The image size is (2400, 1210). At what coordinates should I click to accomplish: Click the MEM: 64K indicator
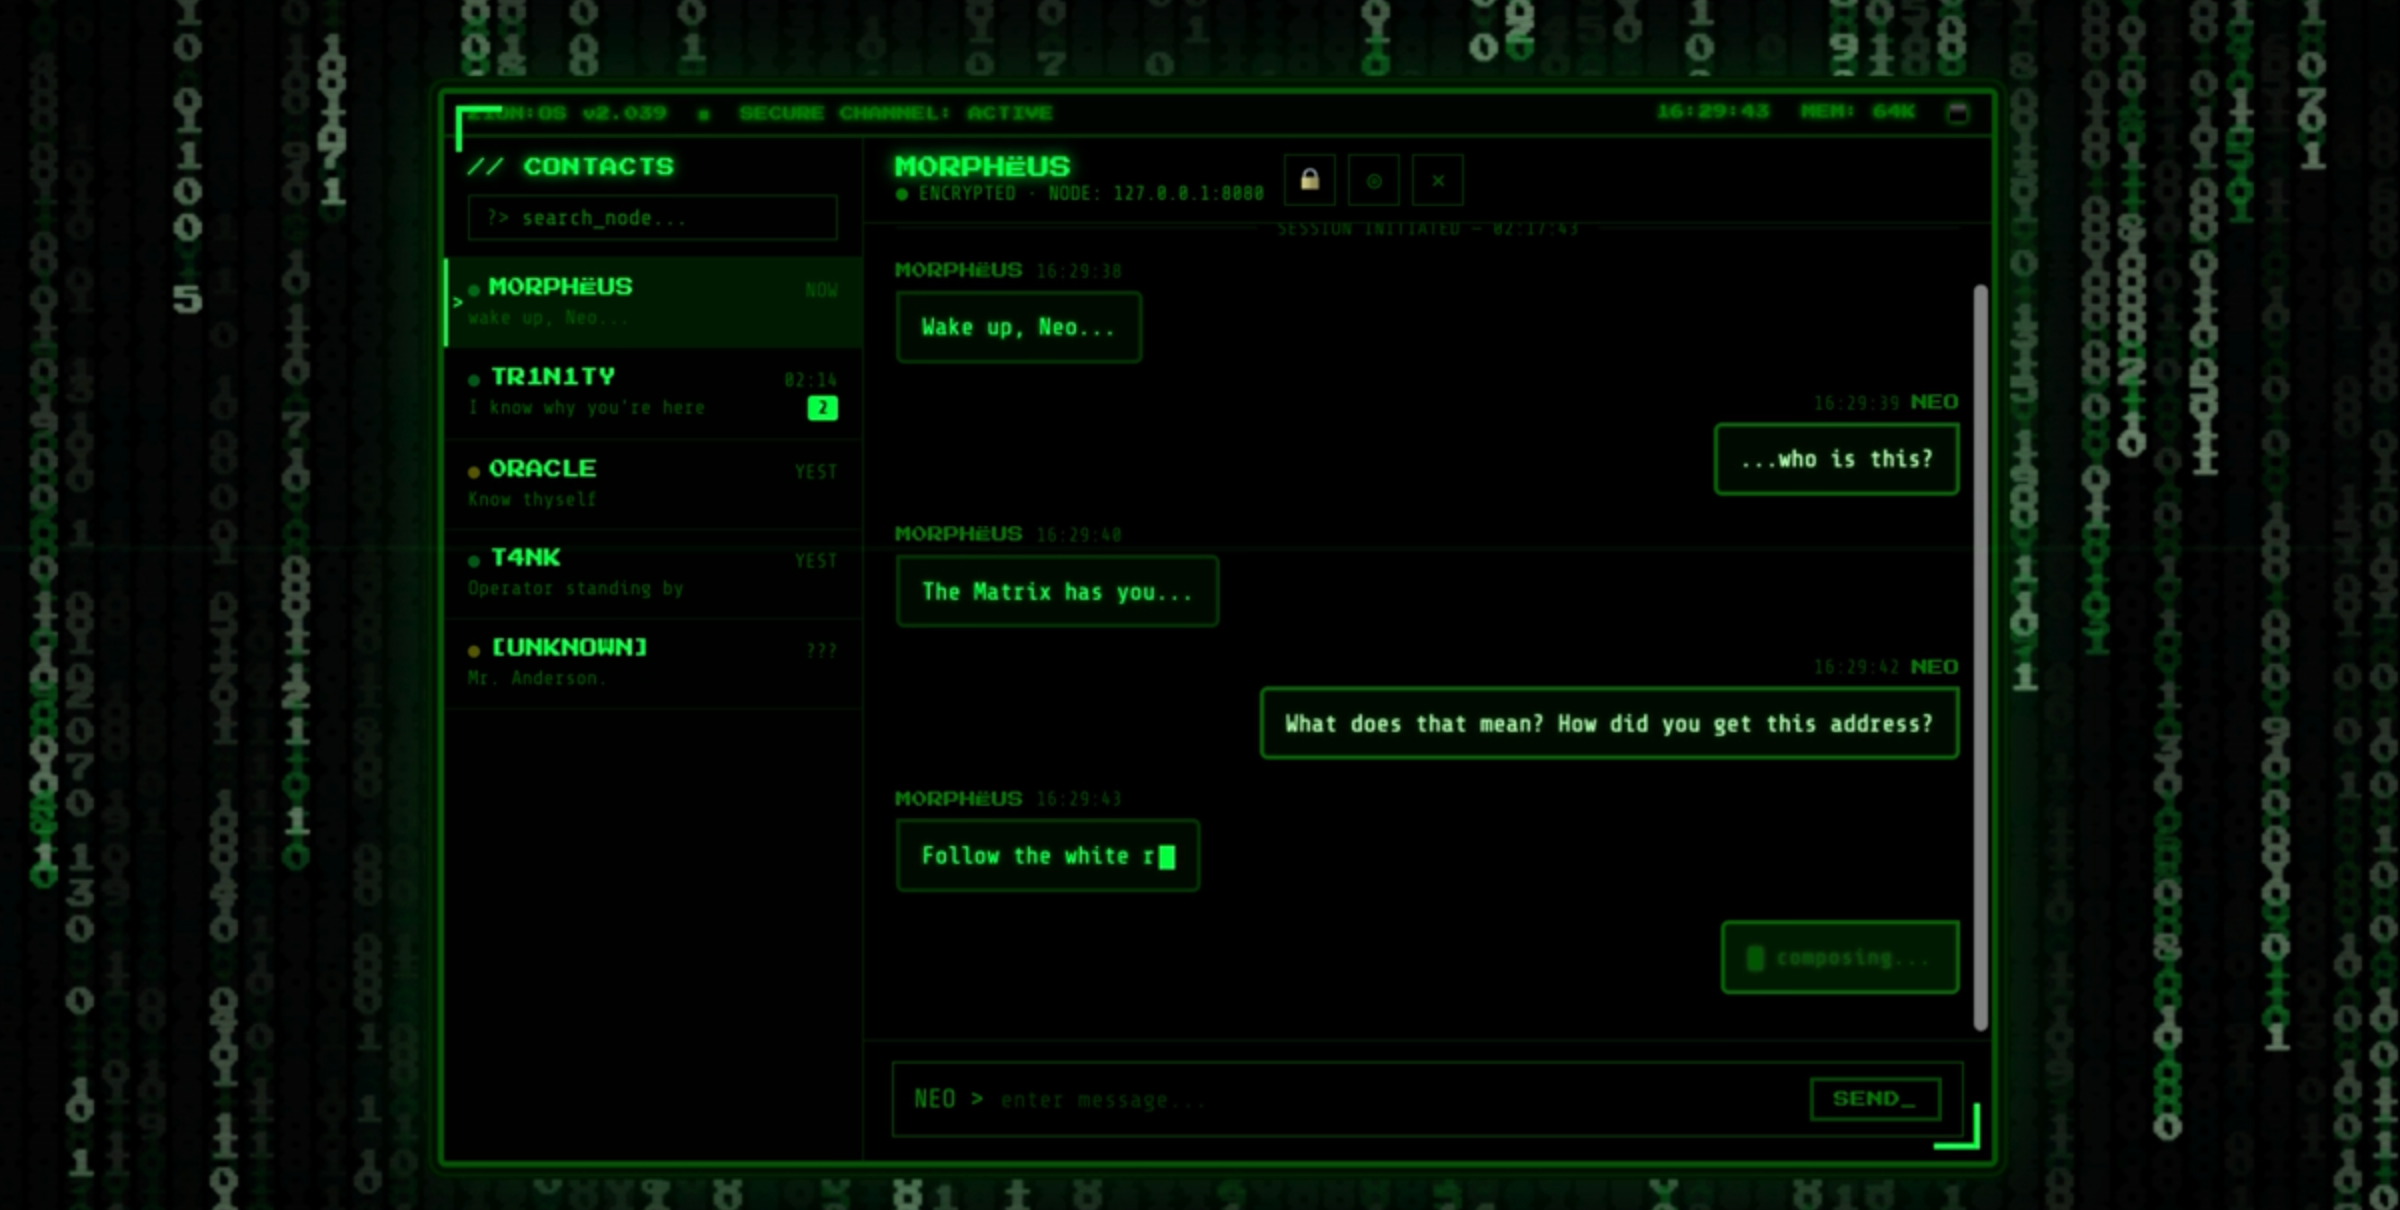1857,111
